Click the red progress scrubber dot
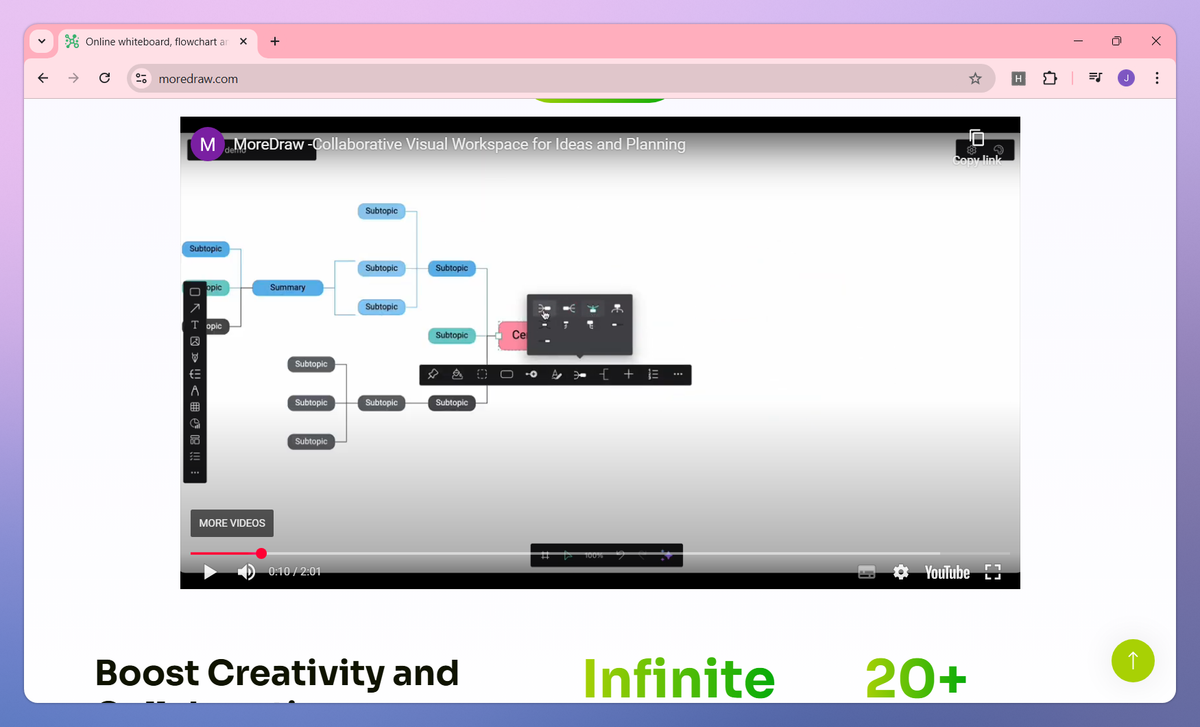Viewport: 1200px width, 727px height. [x=261, y=553]
